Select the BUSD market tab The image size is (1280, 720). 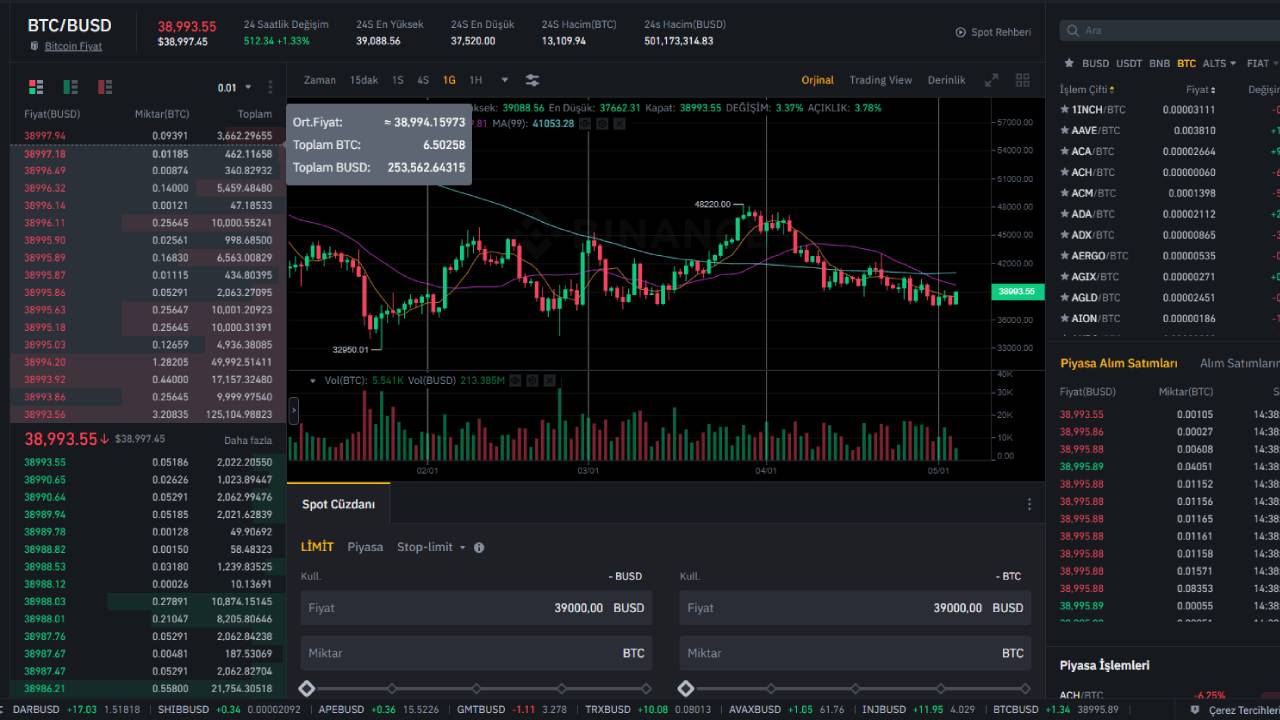1095,63
